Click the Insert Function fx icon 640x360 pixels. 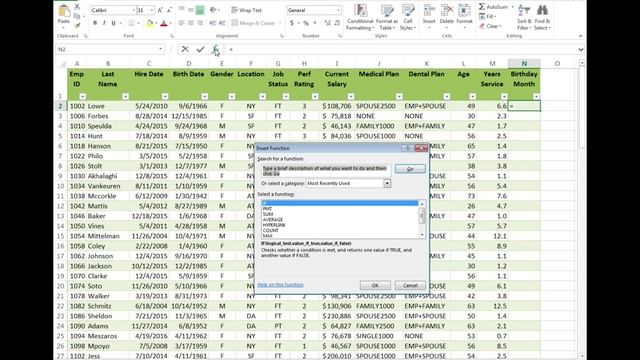[215, 49]
